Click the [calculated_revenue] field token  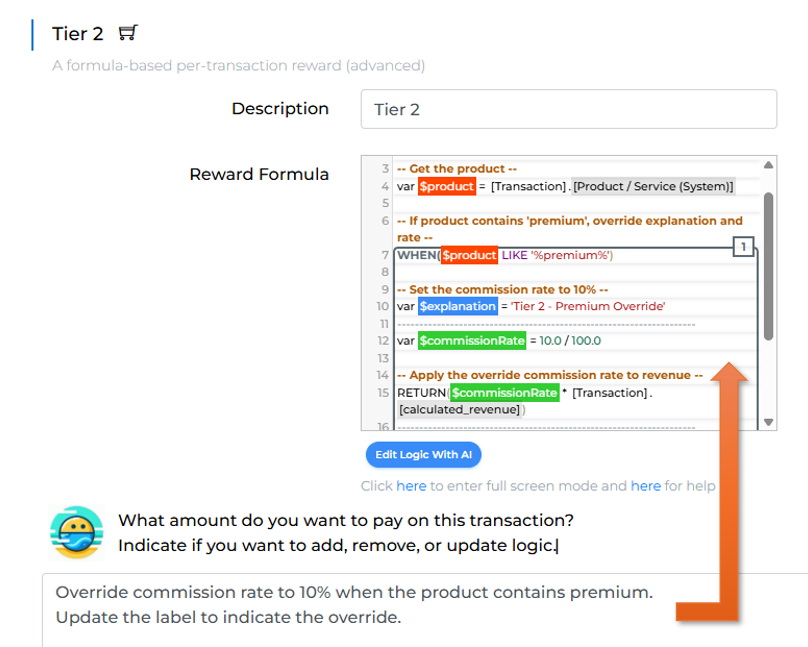[460, 409]
